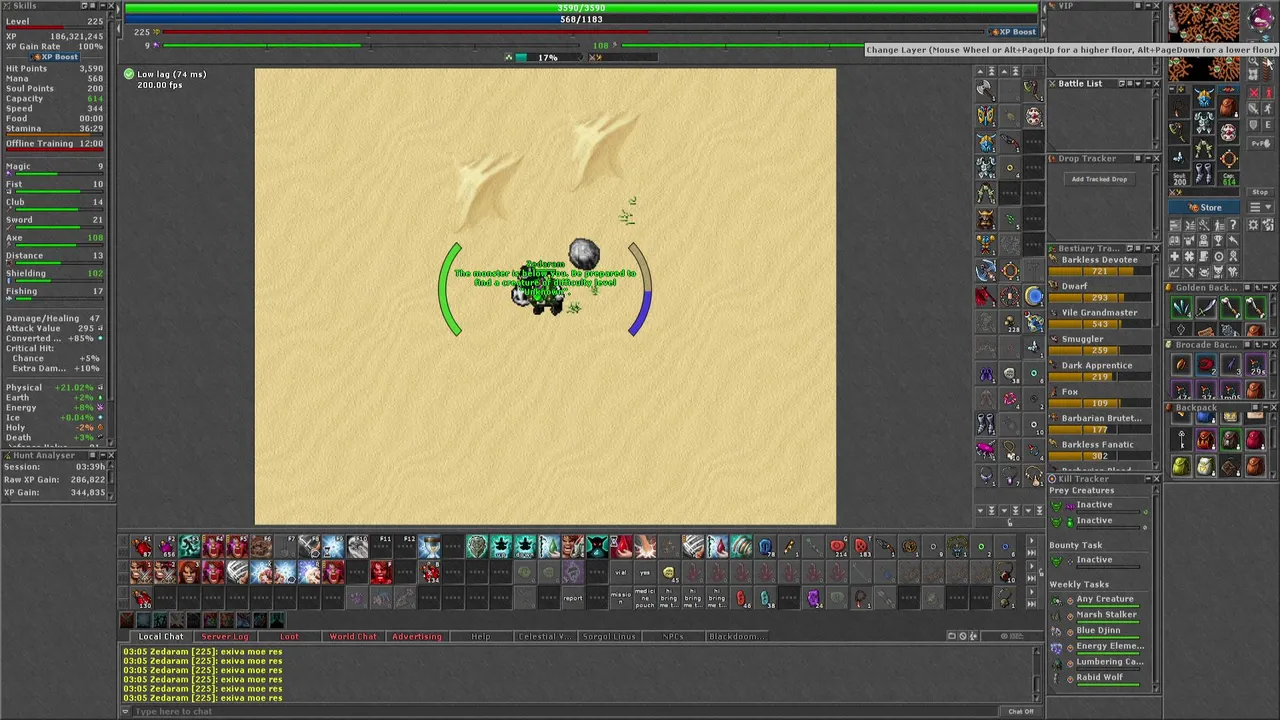Click the axe icon atop side action column
Image resolution: width=1280 pixels, height=720 pixels.
click(x=986, y=89)
